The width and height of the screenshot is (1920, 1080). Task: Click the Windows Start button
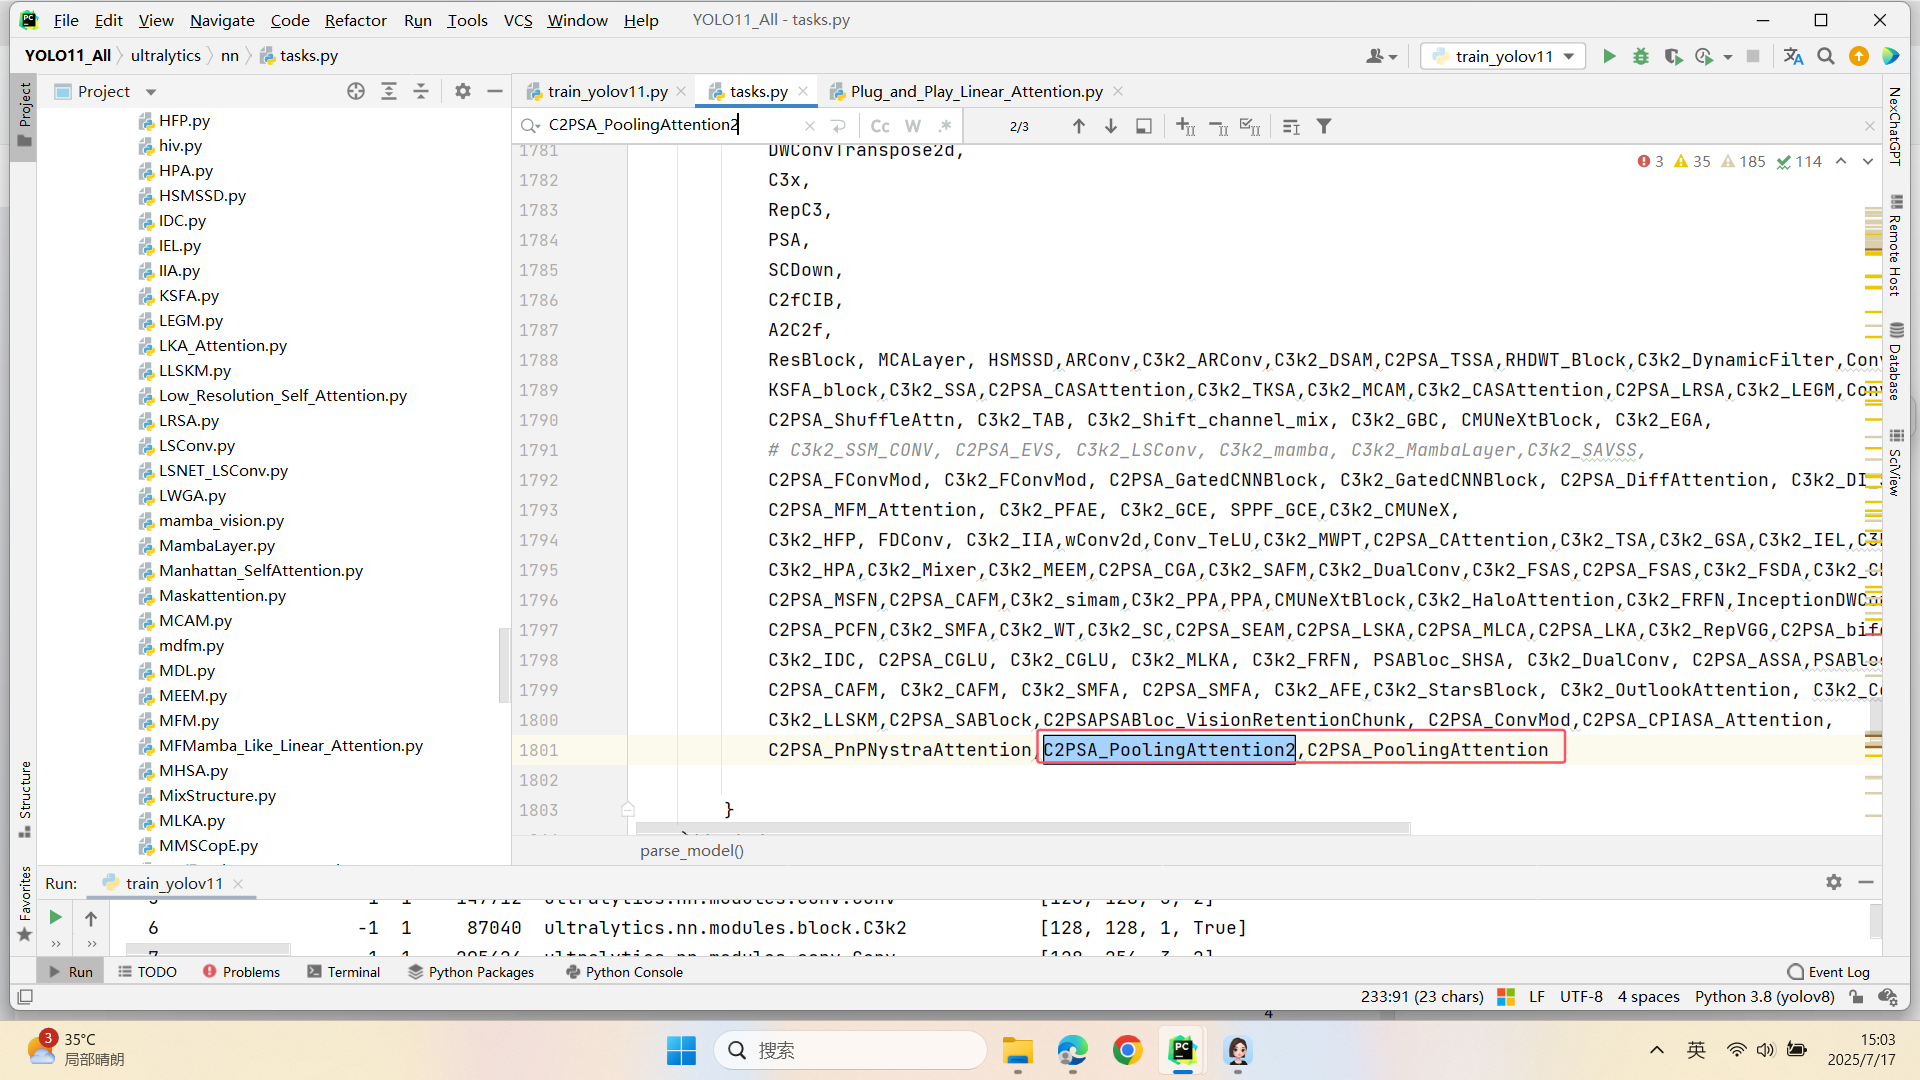681,1050
